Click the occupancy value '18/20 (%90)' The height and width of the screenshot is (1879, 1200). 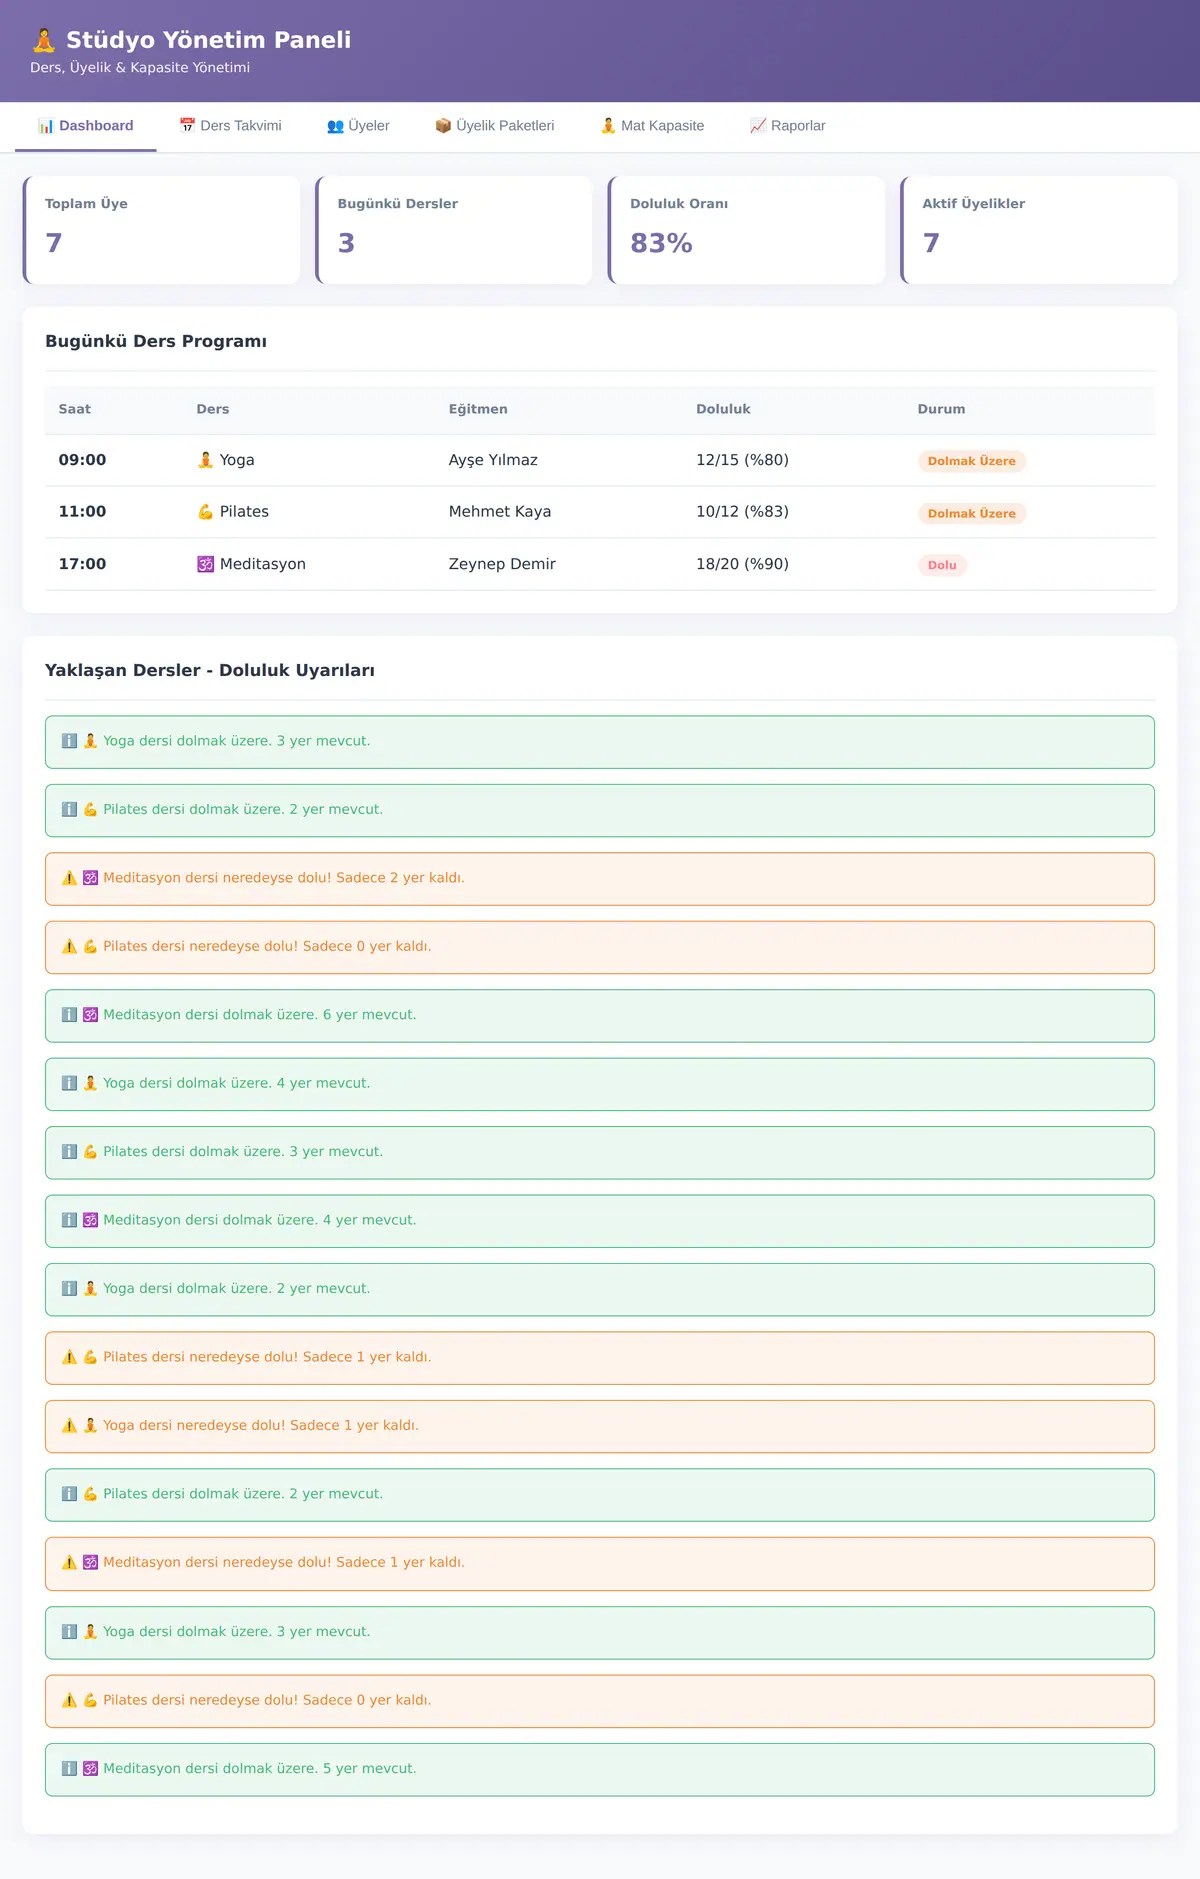[742, 564]
